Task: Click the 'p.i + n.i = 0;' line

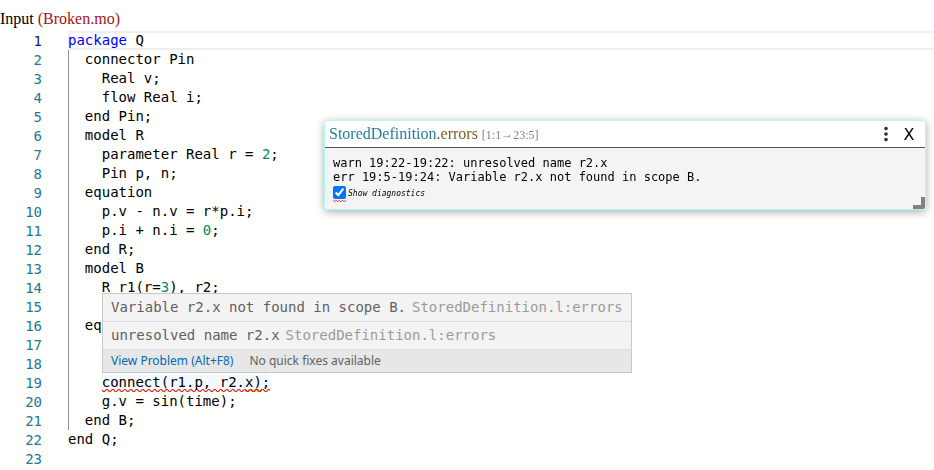Action: 160,231
